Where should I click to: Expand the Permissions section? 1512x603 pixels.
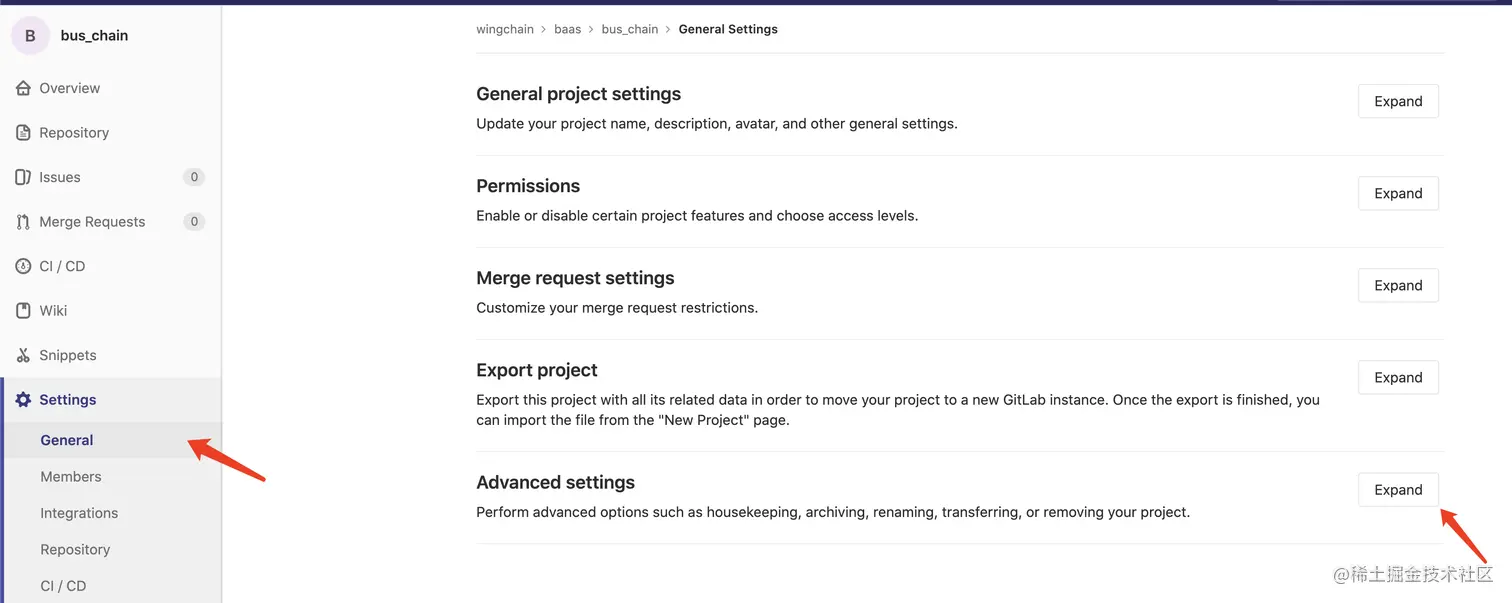pos(1397,193)
